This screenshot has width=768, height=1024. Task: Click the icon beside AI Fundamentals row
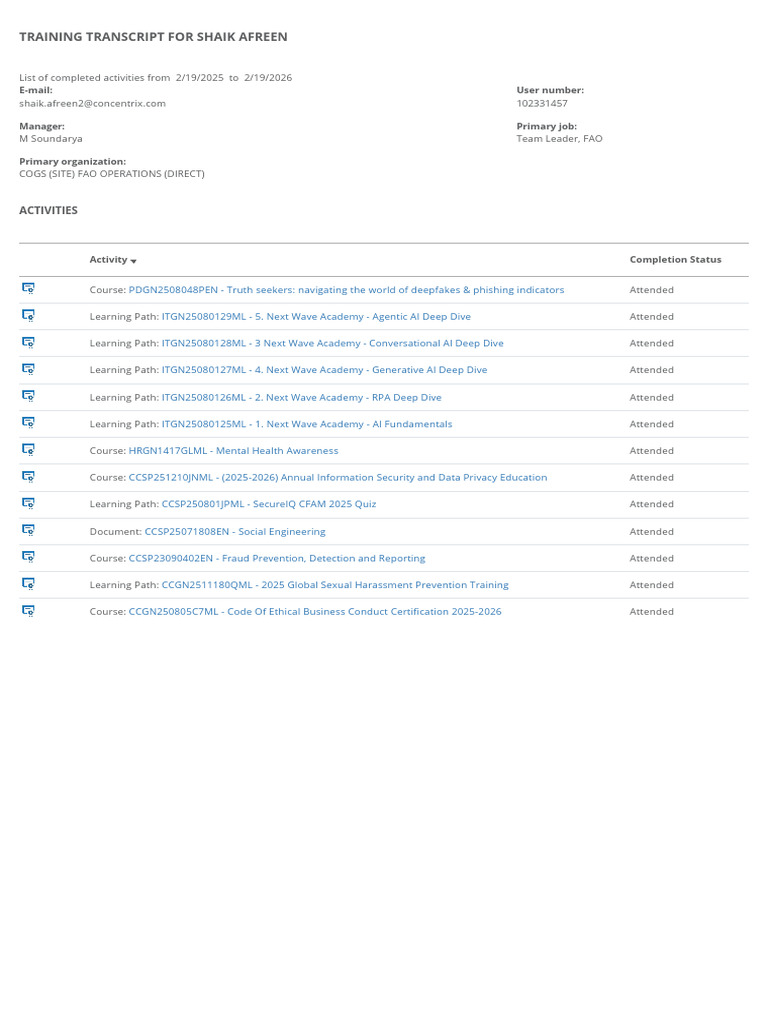[28, 423]
